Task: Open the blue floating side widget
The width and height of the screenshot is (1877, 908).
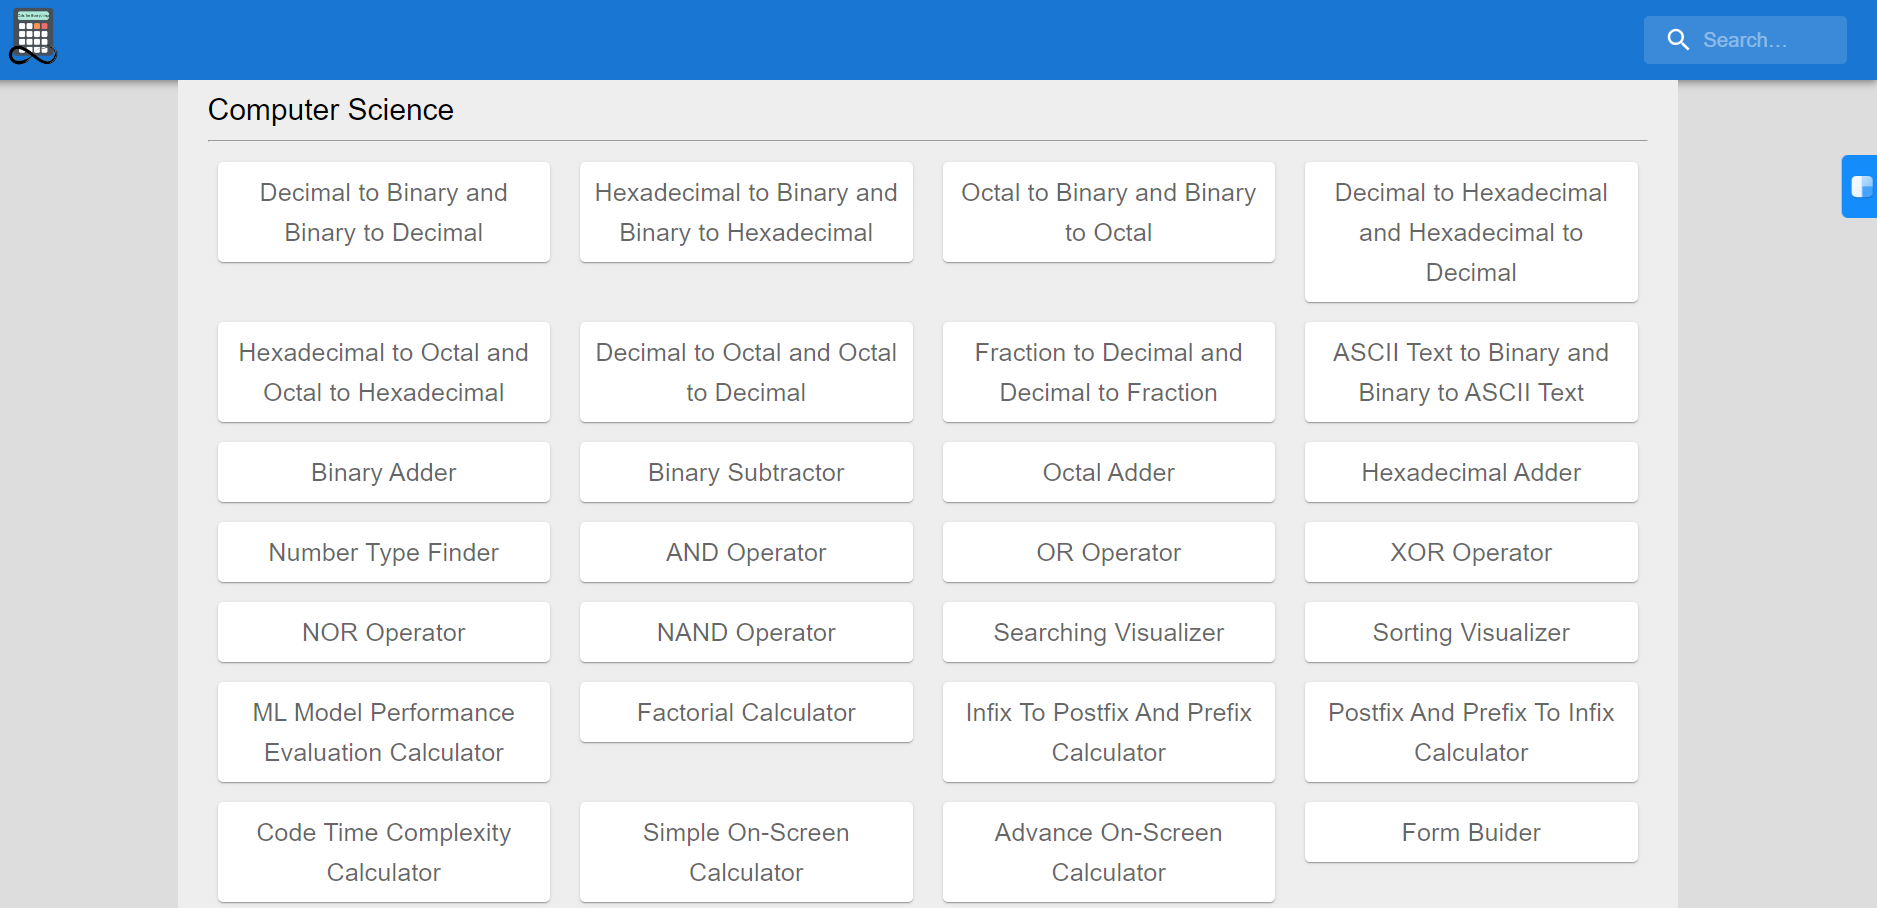Action: (1860, 186)
